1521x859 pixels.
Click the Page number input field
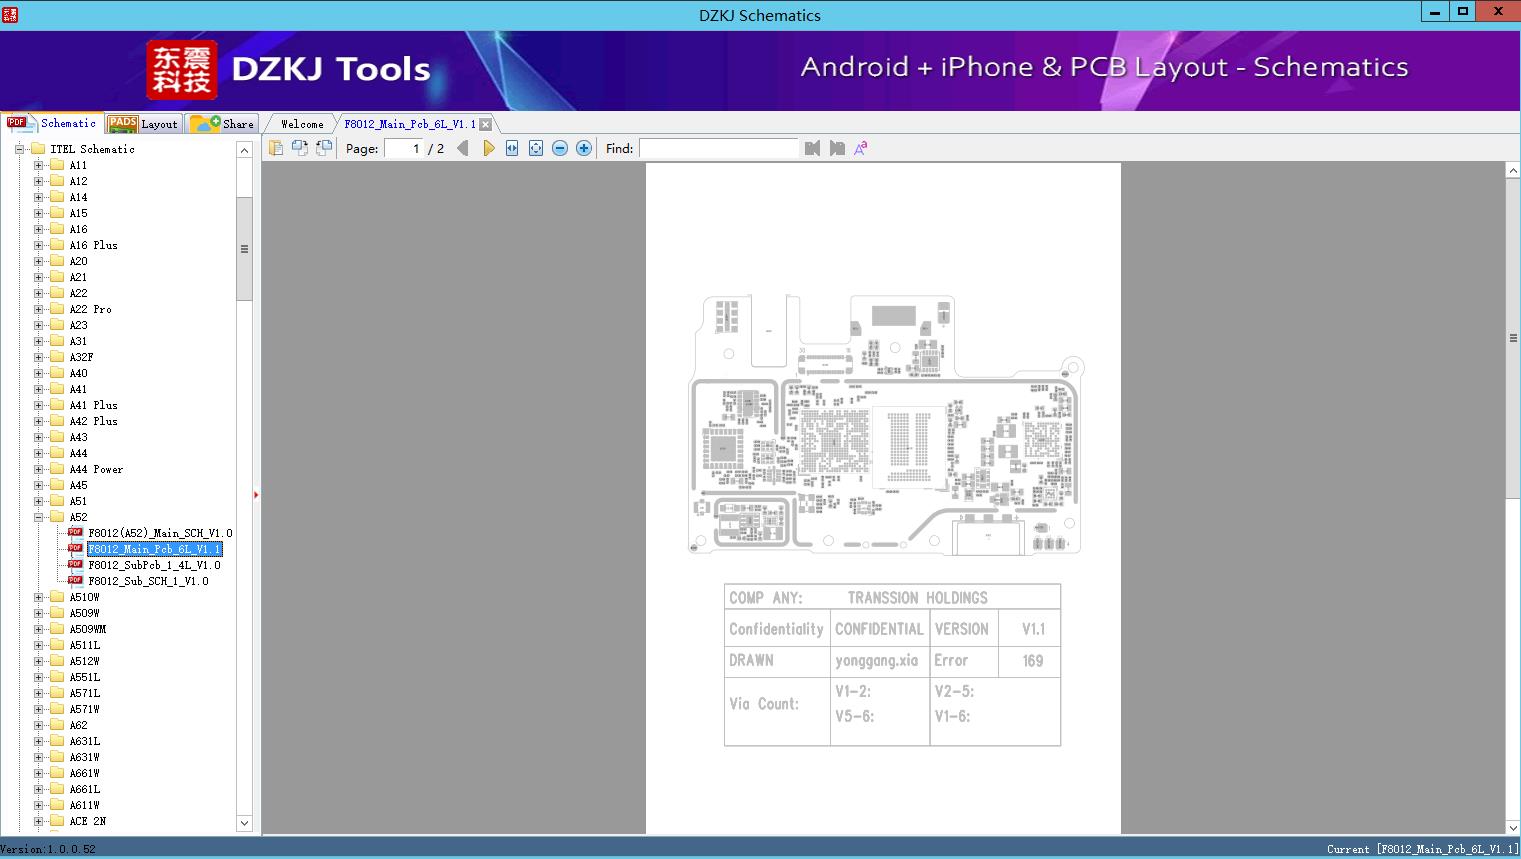[x=404, y=148]
